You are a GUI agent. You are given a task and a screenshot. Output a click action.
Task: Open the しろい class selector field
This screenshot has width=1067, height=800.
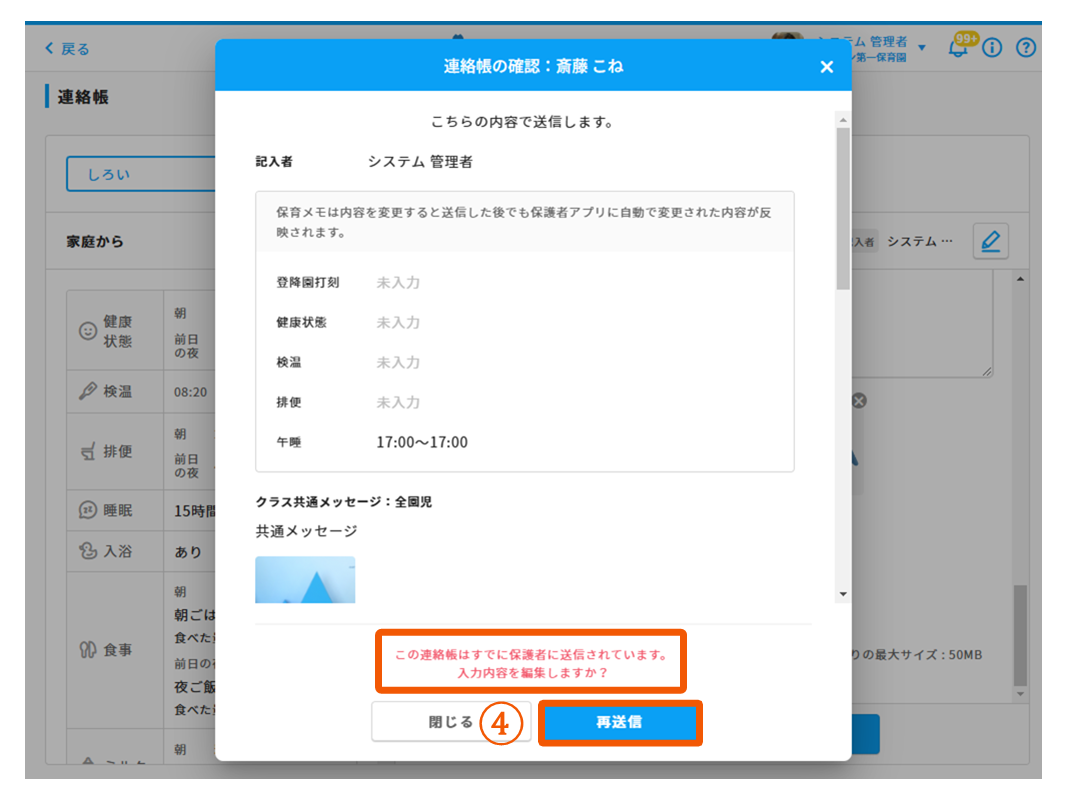pyautogui.click(x=140, y=174)
